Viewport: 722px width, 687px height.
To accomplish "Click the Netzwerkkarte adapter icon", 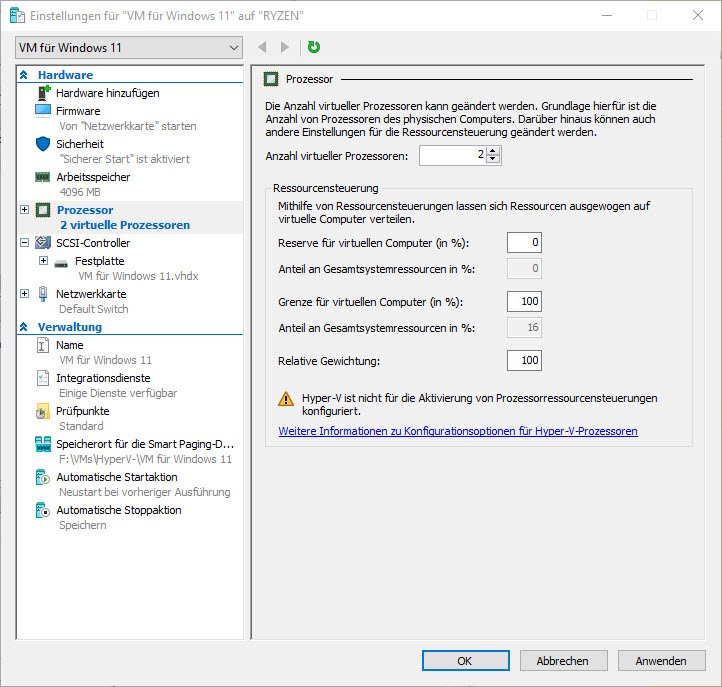I will coord(42,294).
